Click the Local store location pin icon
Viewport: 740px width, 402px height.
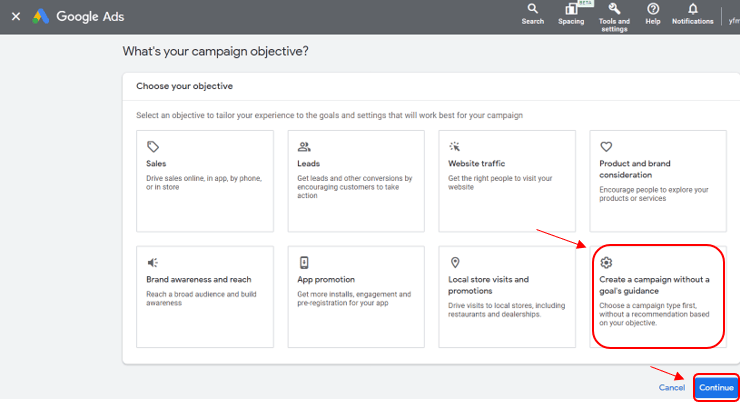[x=455, y=262]
